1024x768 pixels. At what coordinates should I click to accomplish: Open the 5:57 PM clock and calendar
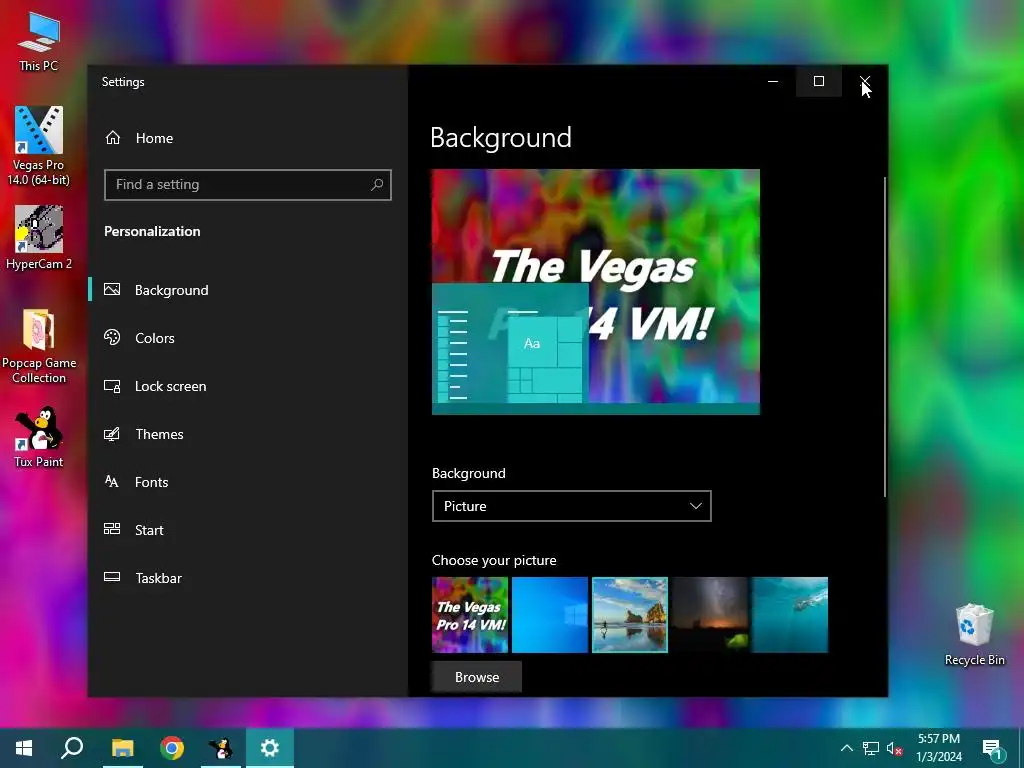pos(939,748)
